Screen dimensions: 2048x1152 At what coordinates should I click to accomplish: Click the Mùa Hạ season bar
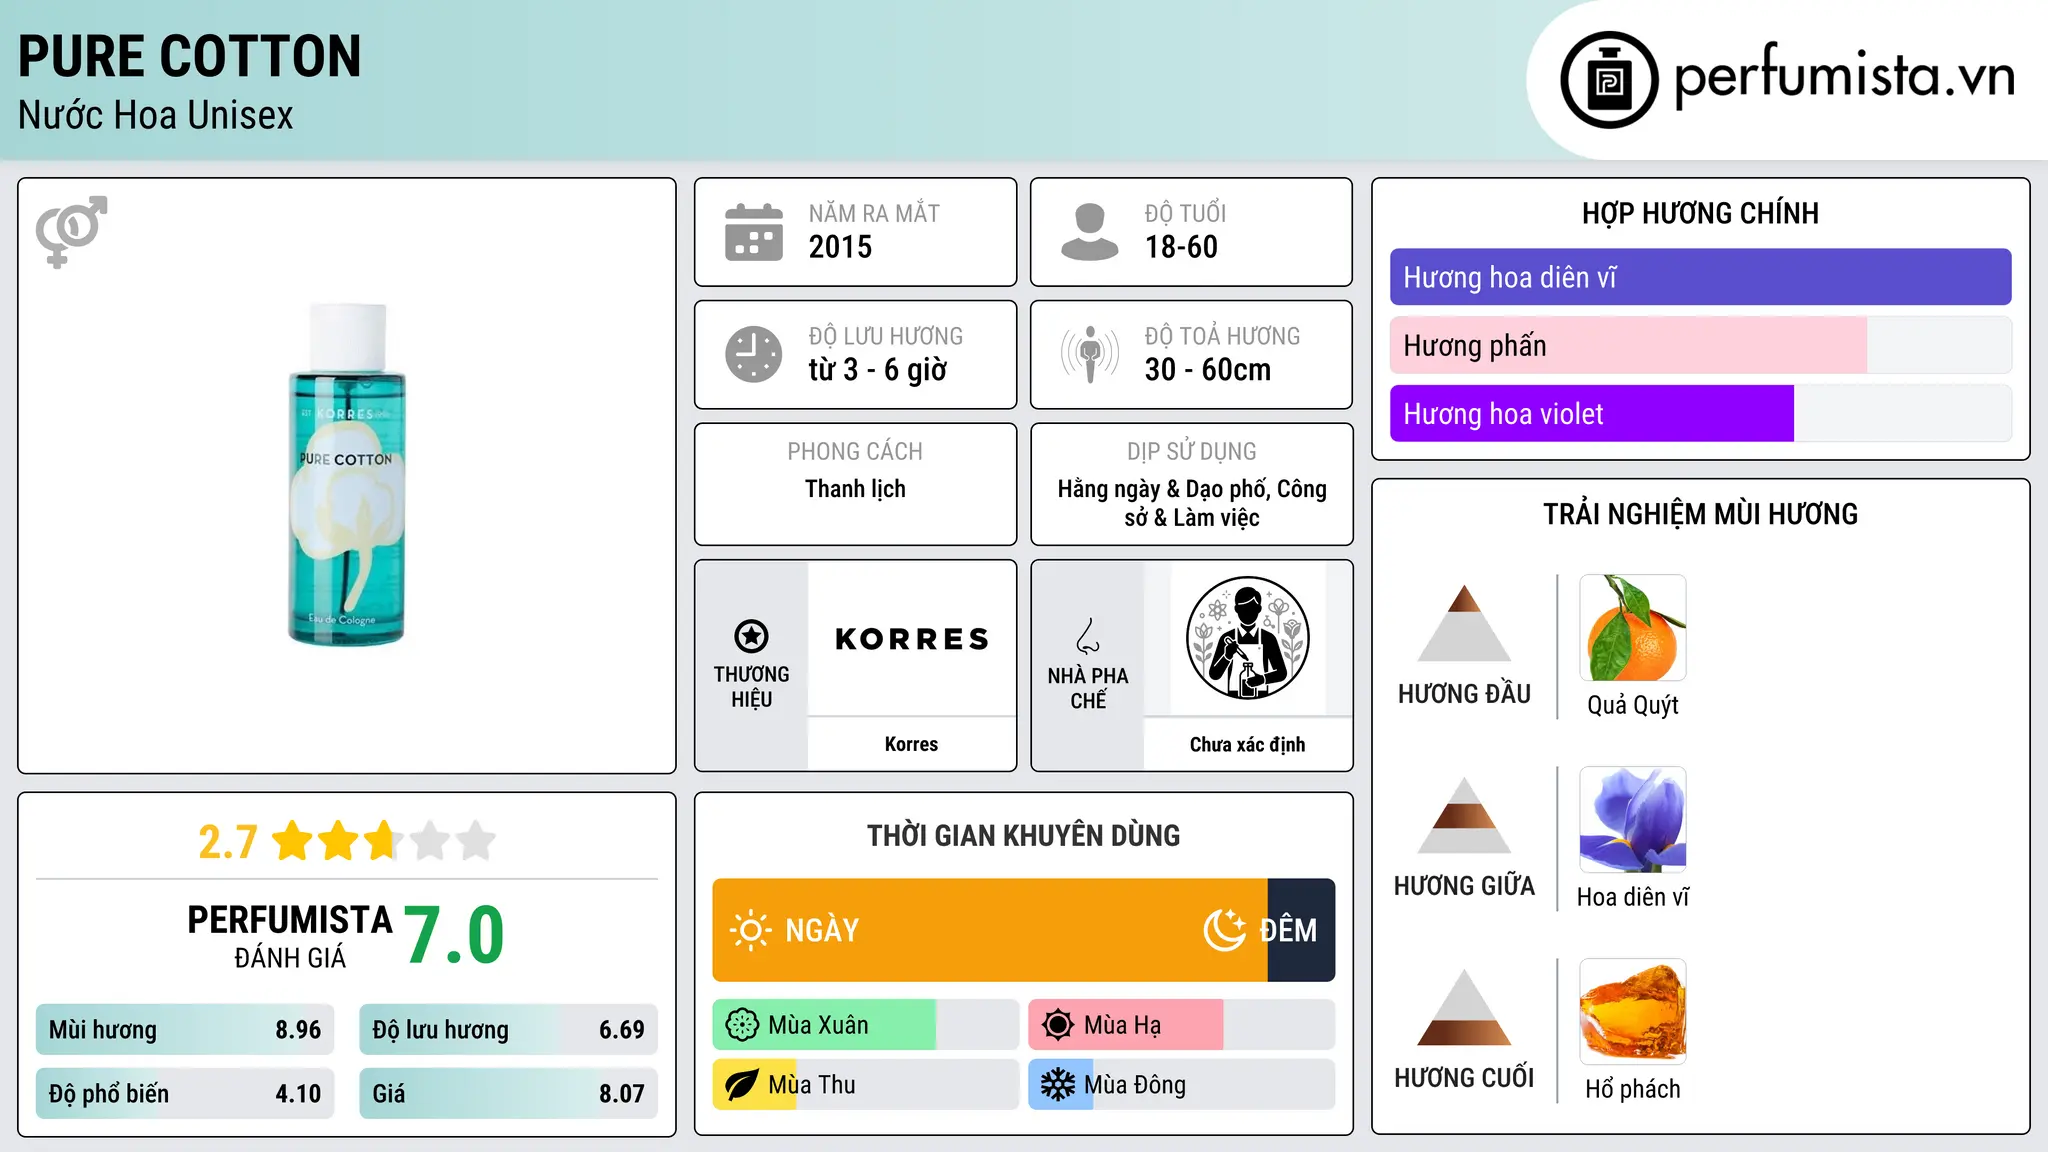pos(1182,1025)
